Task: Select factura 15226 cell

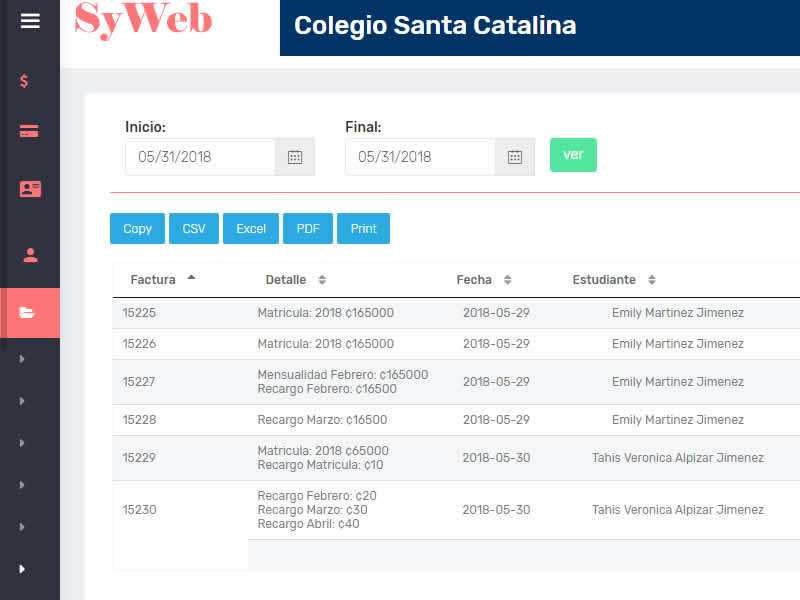Action: pyautogui.click(x=139, y=344)
